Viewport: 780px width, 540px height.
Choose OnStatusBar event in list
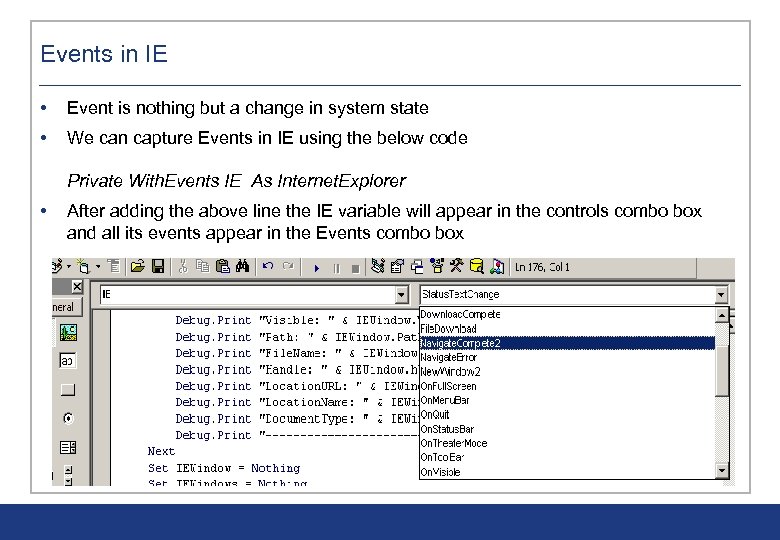(x=567, y=429)
